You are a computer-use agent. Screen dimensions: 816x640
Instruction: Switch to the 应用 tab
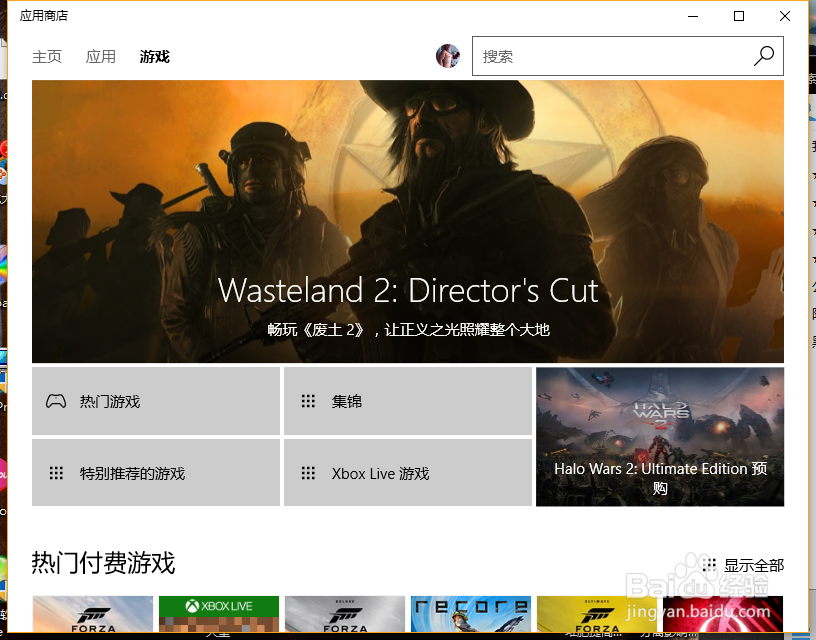pos(100,56)
